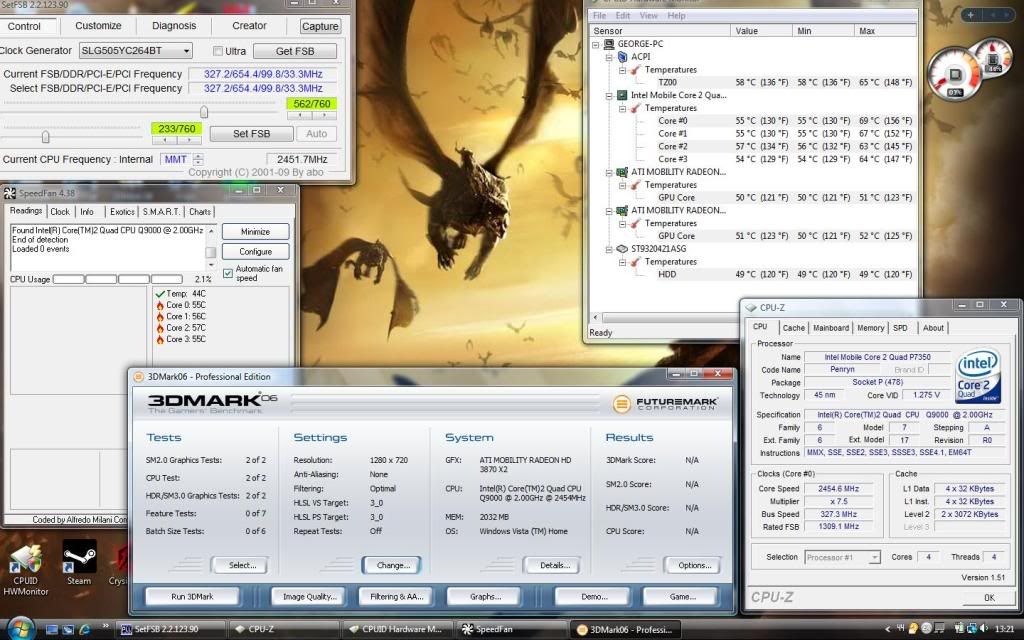Open the Memory tab in CPU-Z
Viewport: 1024px width, 640px height.
tap(871, 328)
